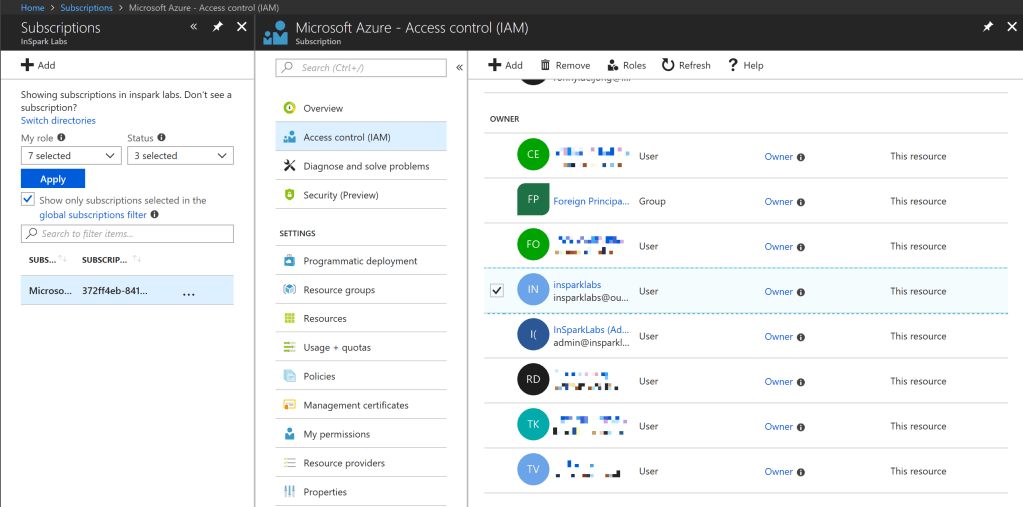Pin the Subscriptions blade

[218, 28]
